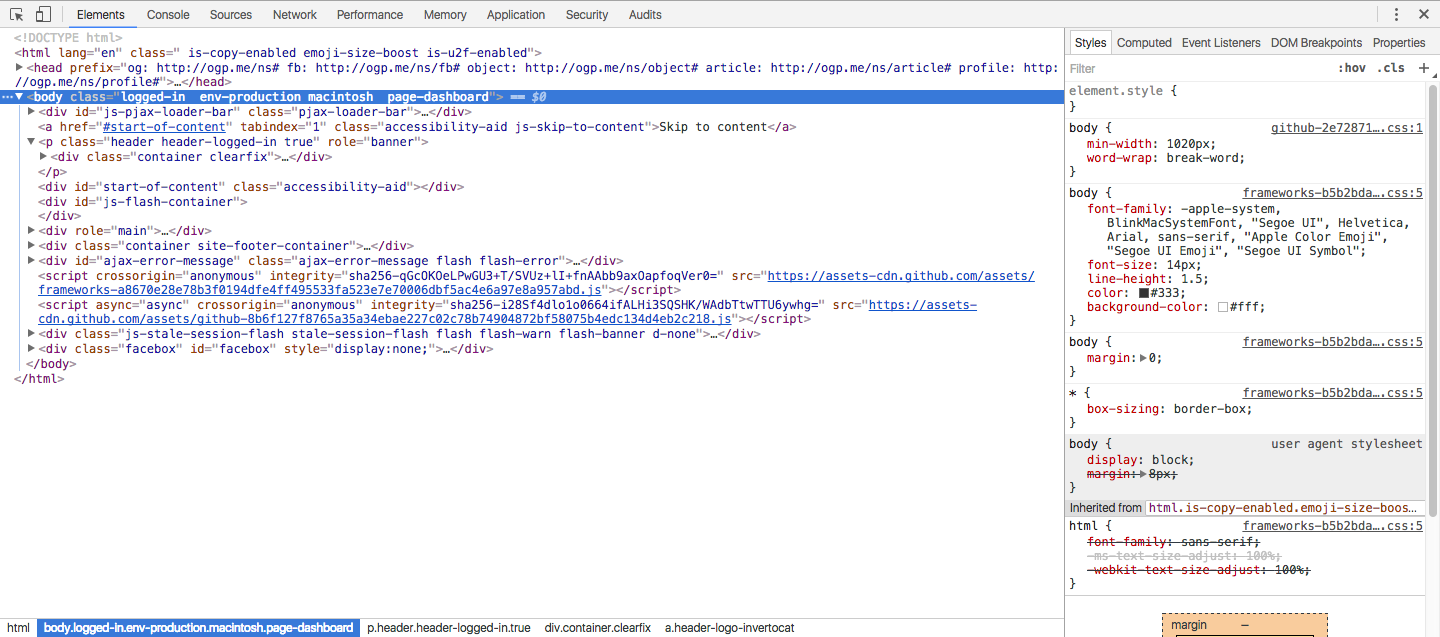Switch to the Console tab

tap(168, 14)
